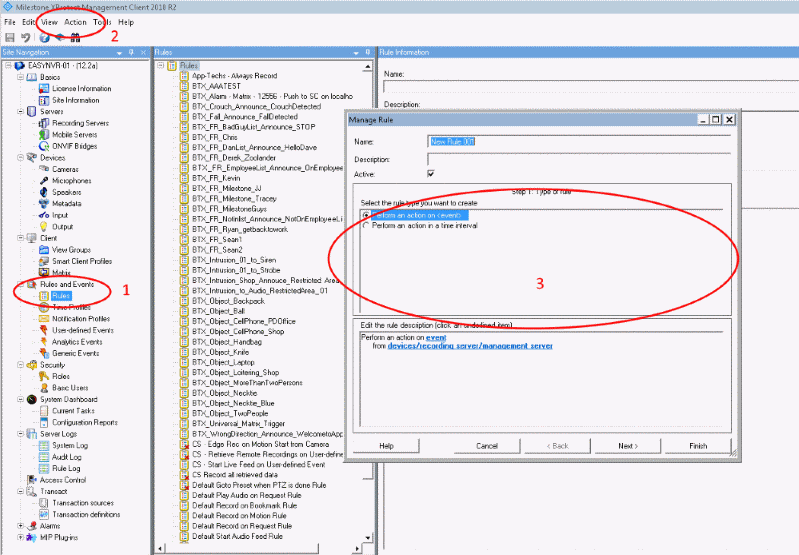This screenshot has width=799, height=555.
Task: Select 'Perform an action on <event>' radio
Action: coord(365,216)
